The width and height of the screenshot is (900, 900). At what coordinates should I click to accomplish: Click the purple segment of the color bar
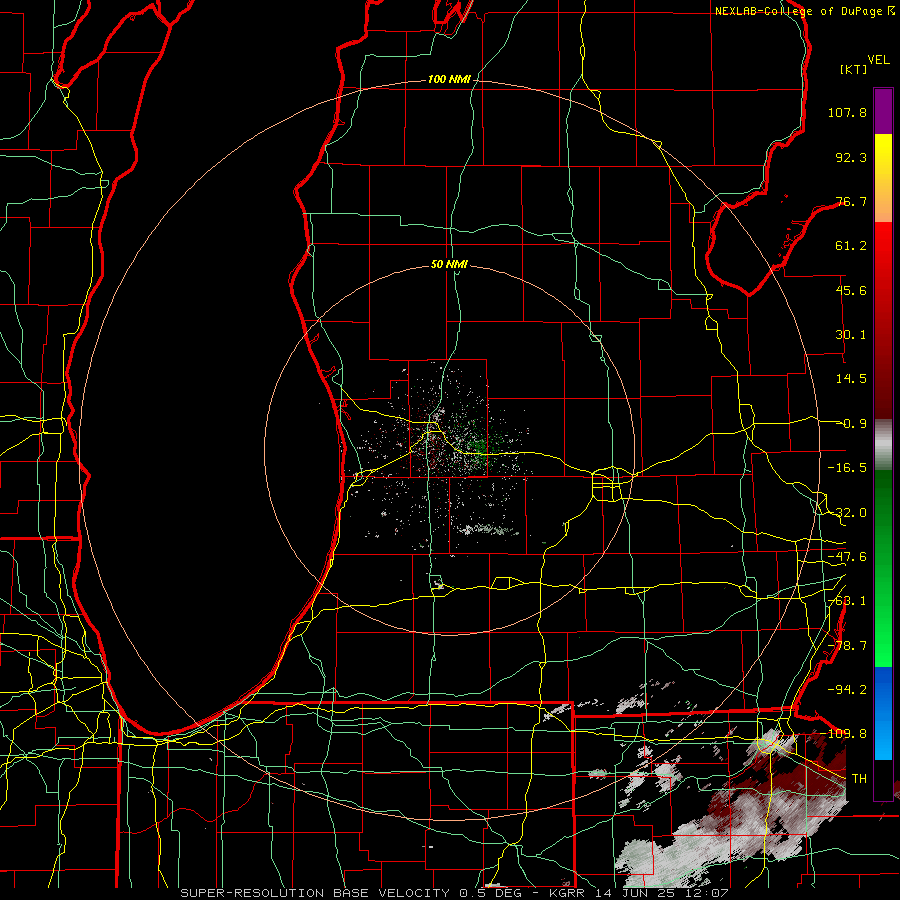click(x=883, y=111)
